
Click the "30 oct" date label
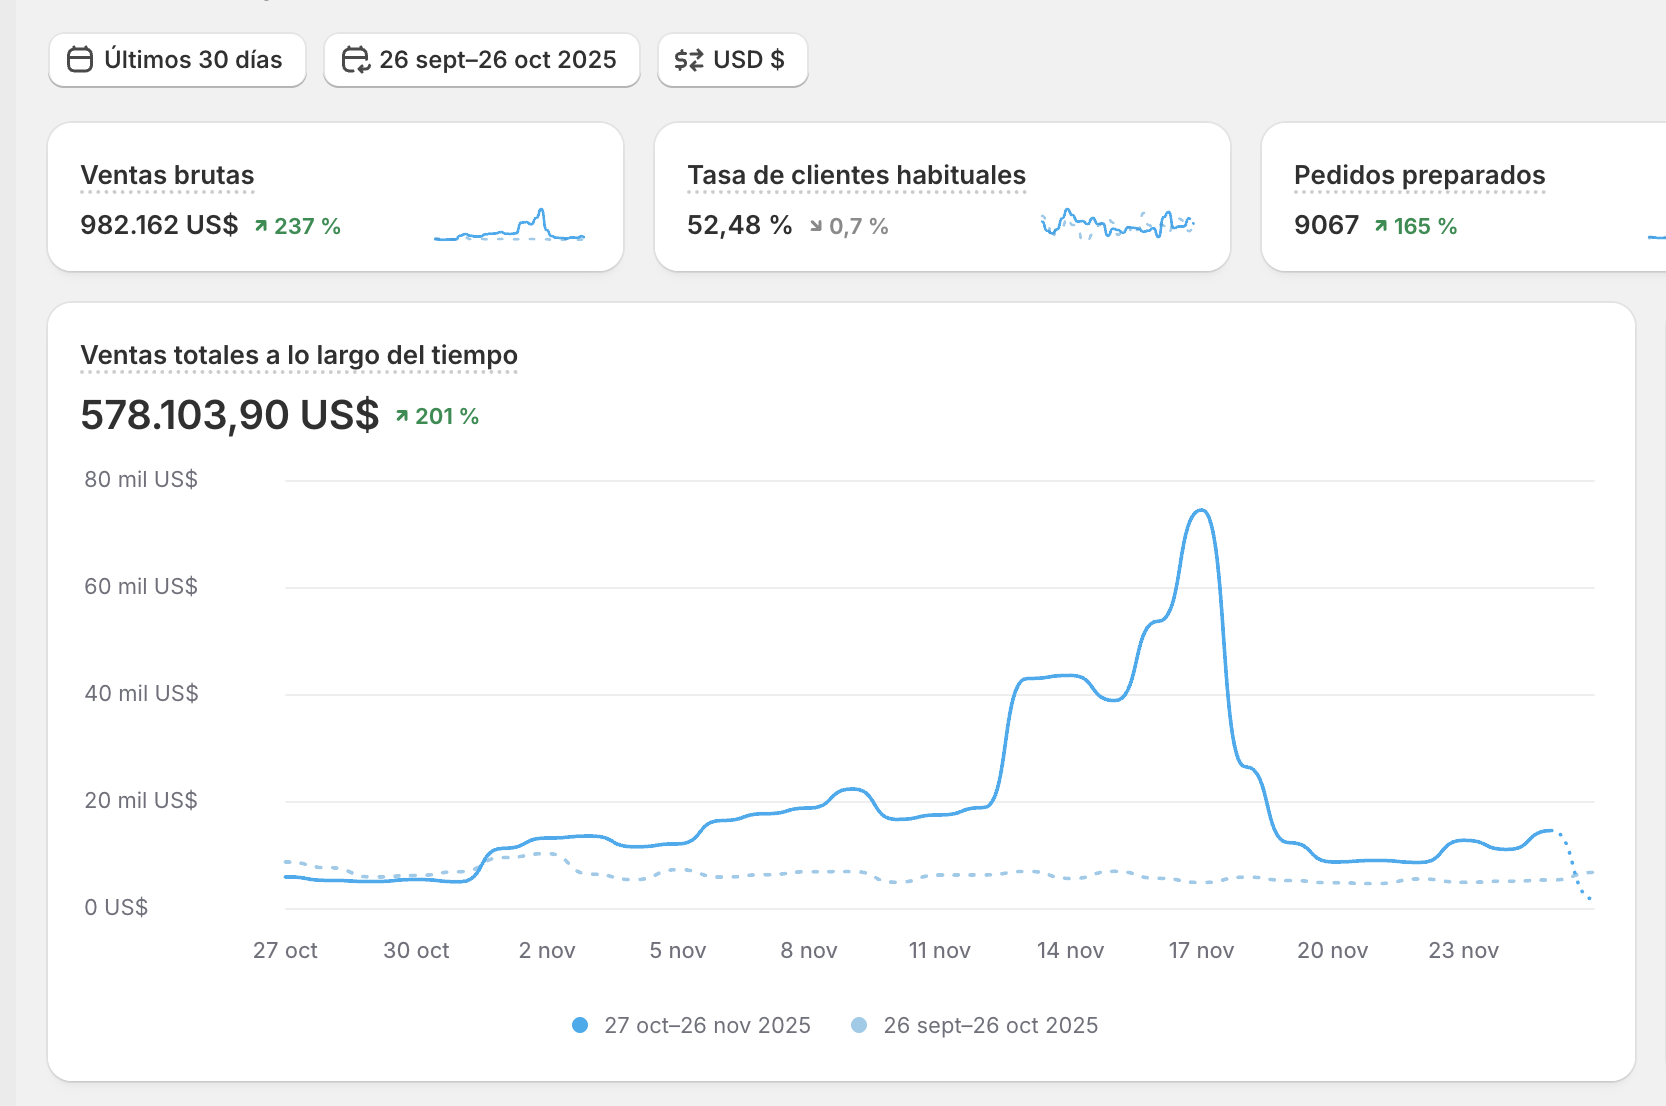pos(416,950)
